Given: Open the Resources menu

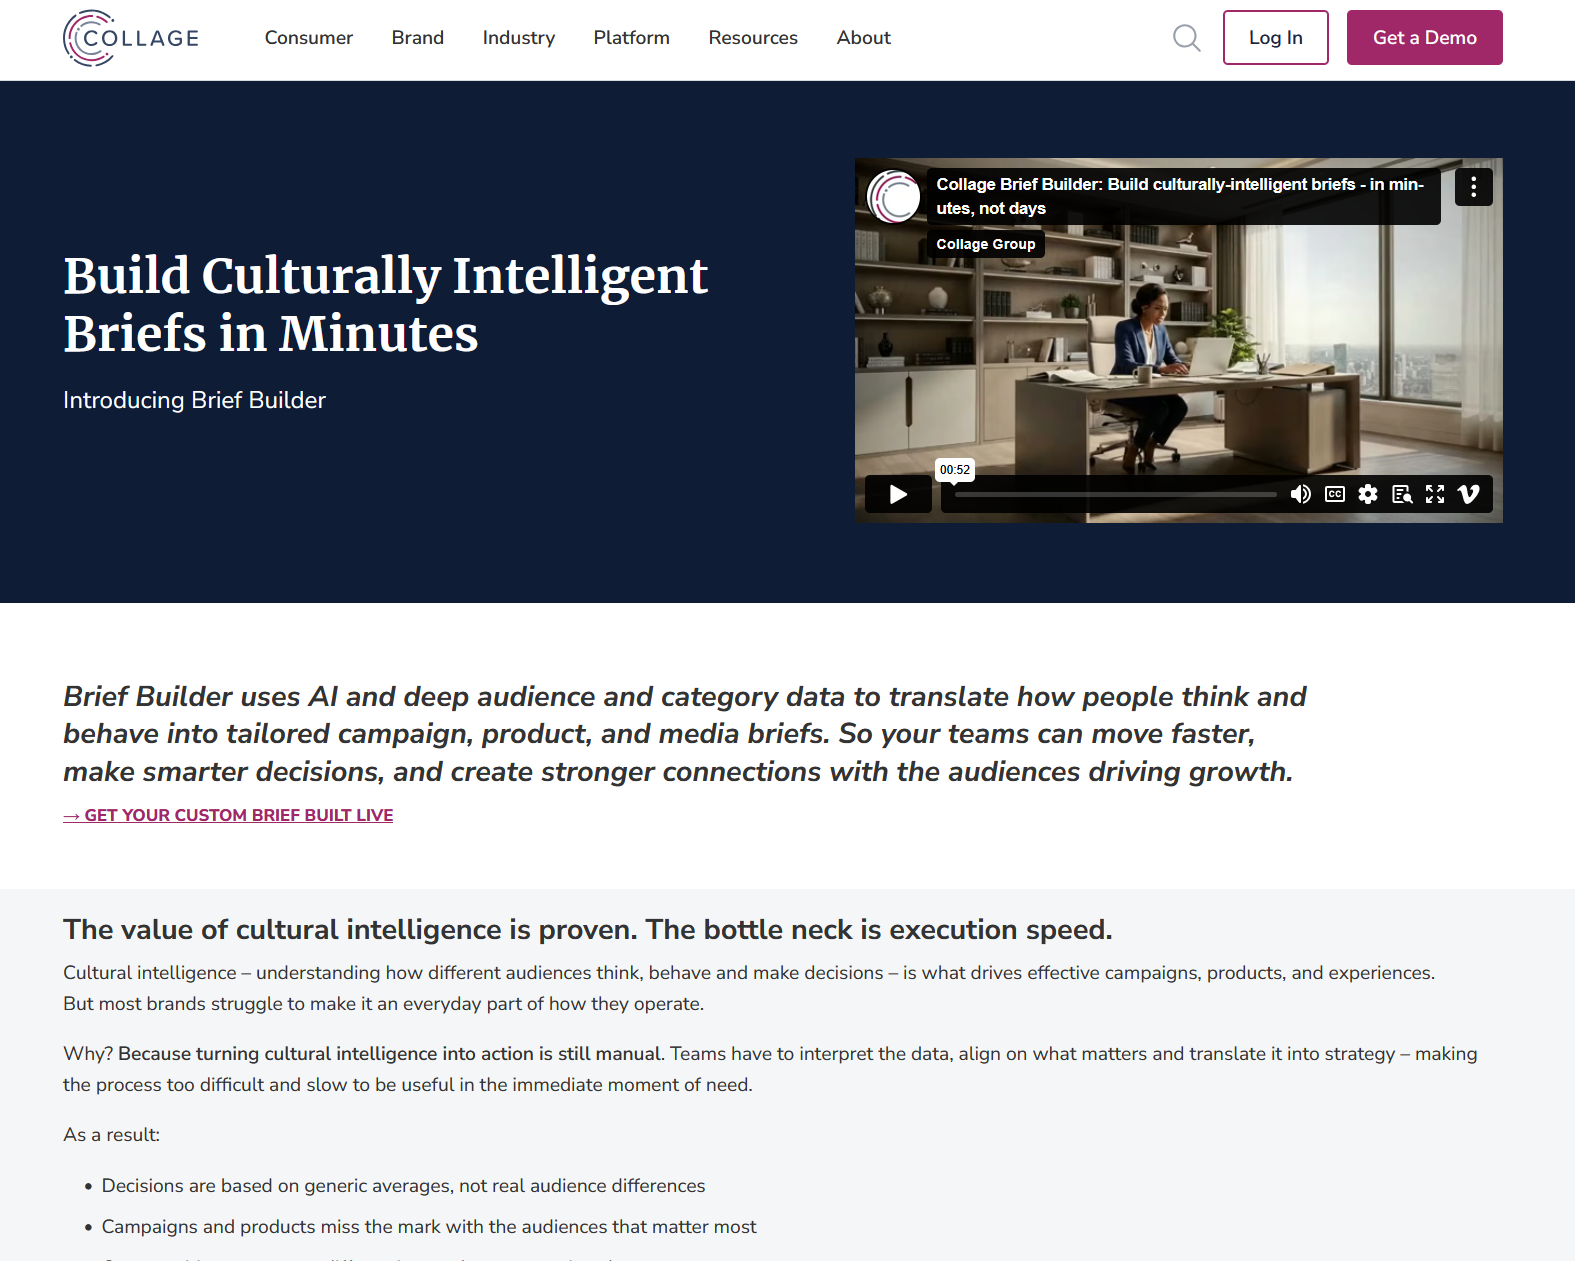Looking at the screenshot, I should [753, 38].
